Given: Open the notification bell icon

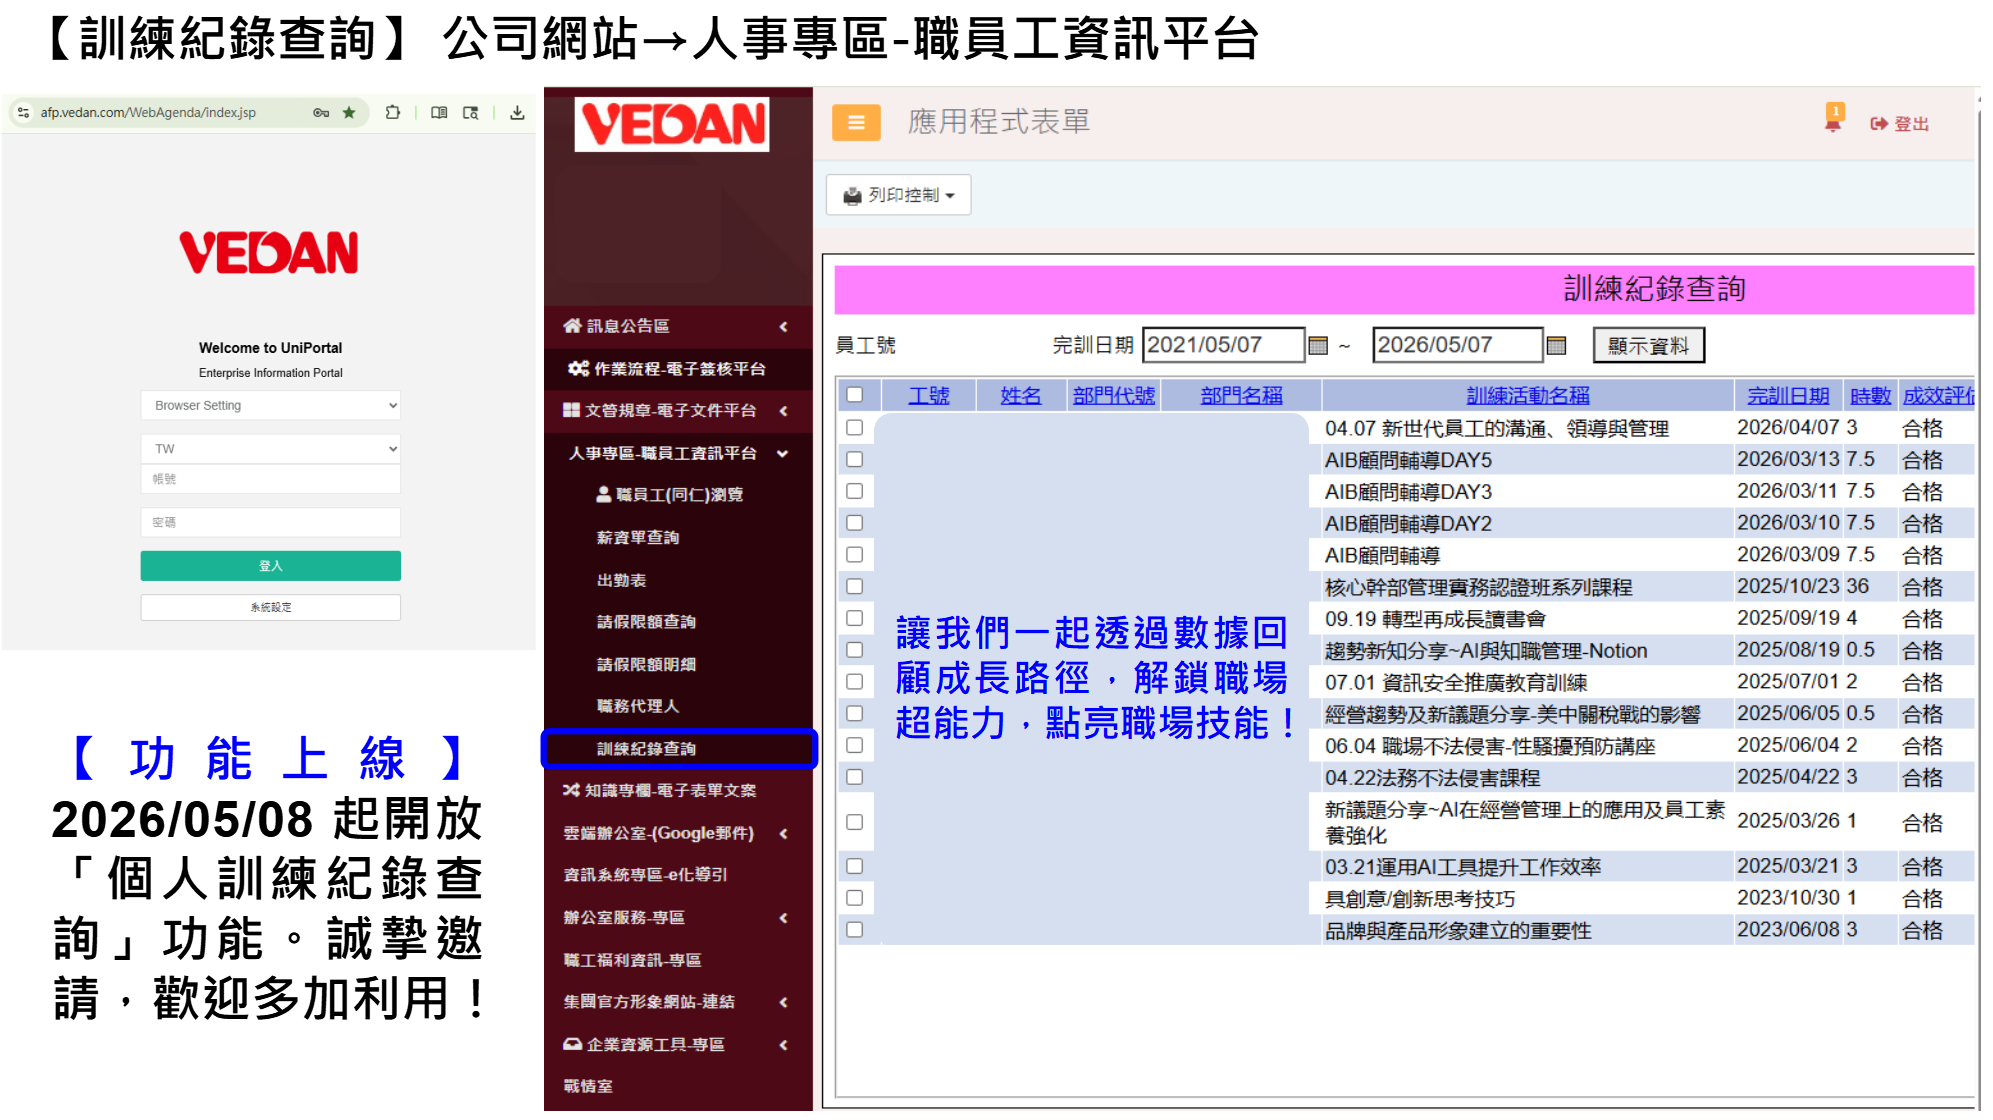Looking at the screenshot, I should coord(1833,119).
